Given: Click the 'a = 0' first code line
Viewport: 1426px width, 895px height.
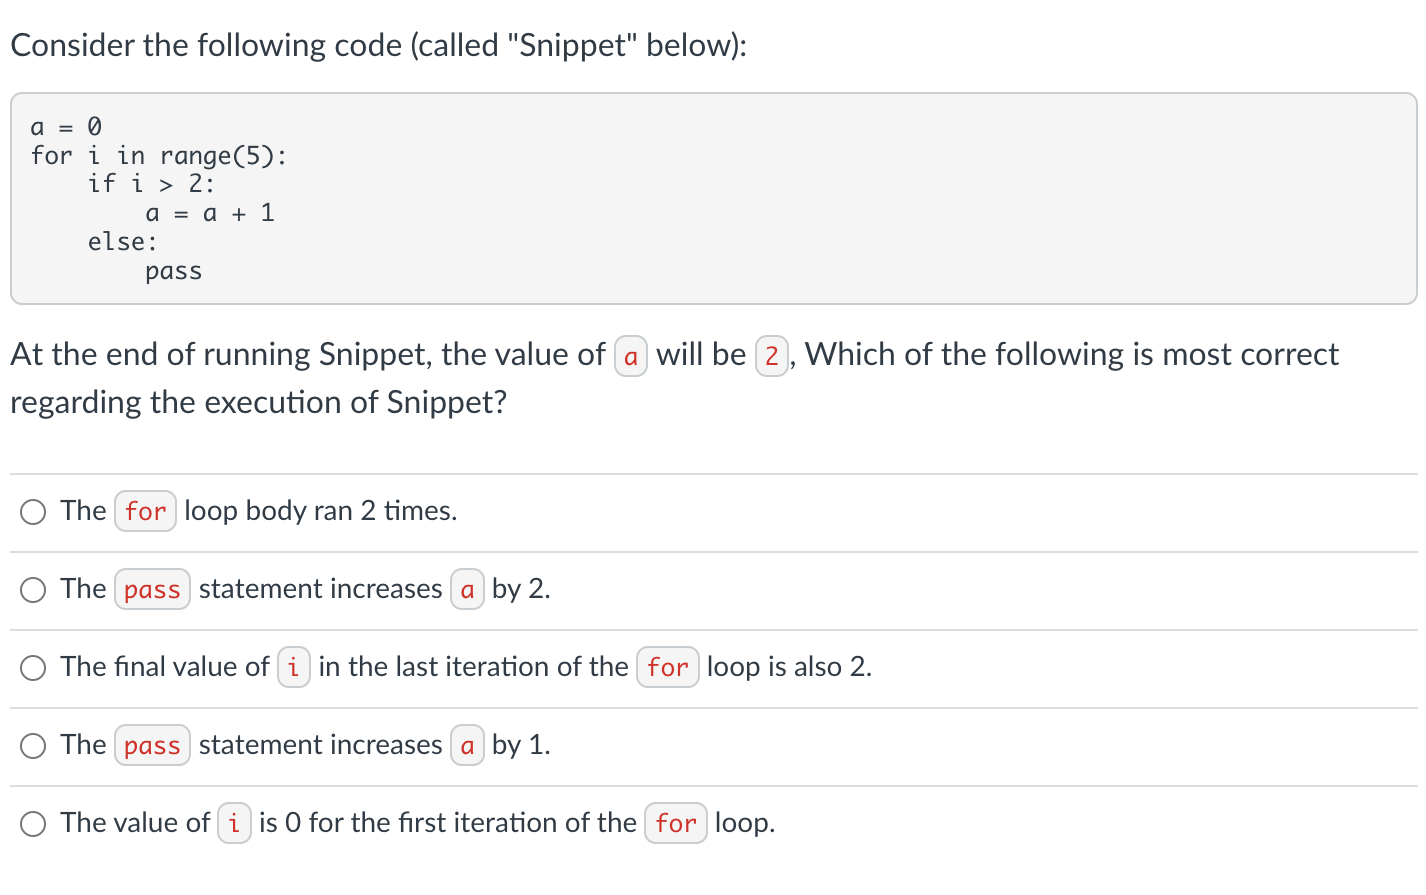Looking at the screenshot, I should point(66,127).
